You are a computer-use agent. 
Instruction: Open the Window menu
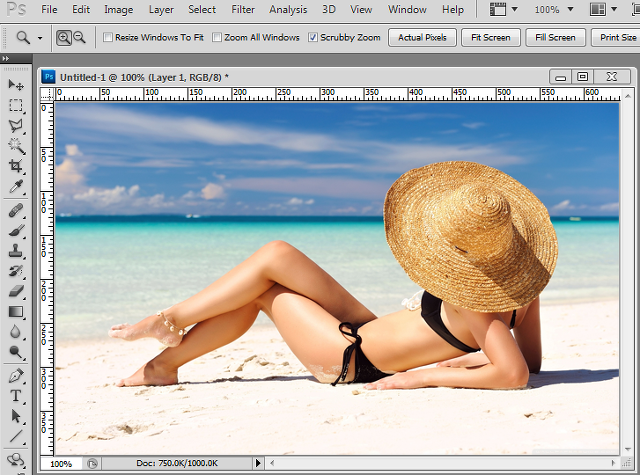point(407,9)
